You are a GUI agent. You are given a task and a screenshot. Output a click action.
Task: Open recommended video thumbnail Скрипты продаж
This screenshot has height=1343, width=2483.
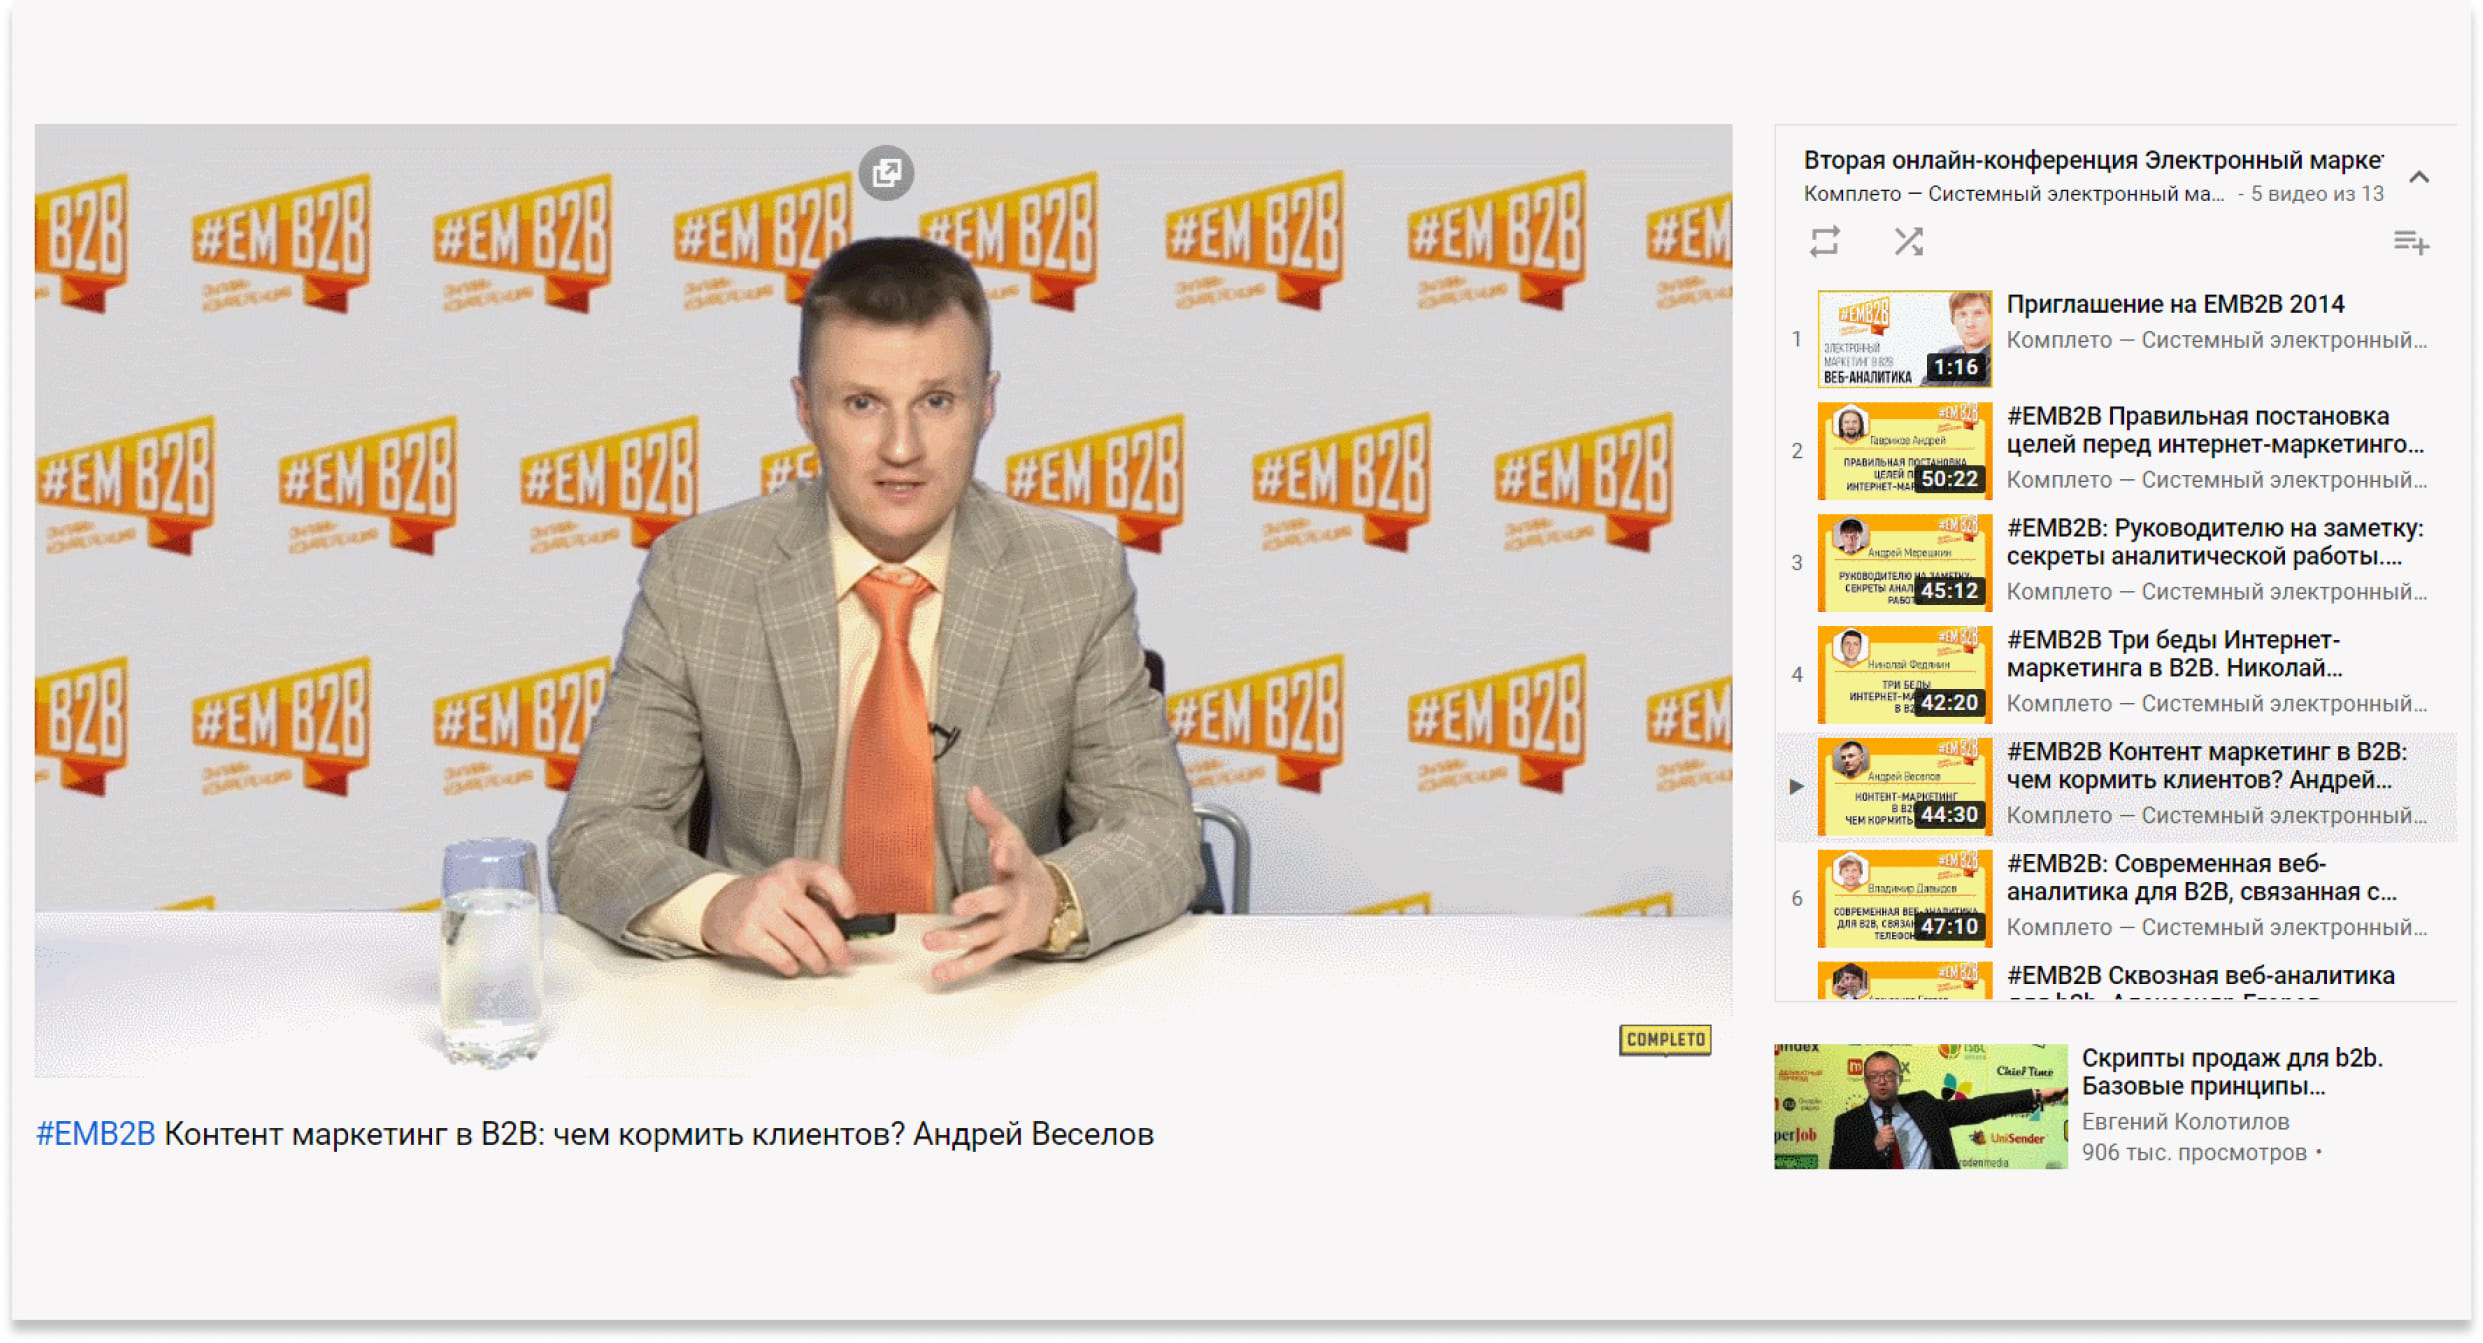(x=1920, y=1106)
